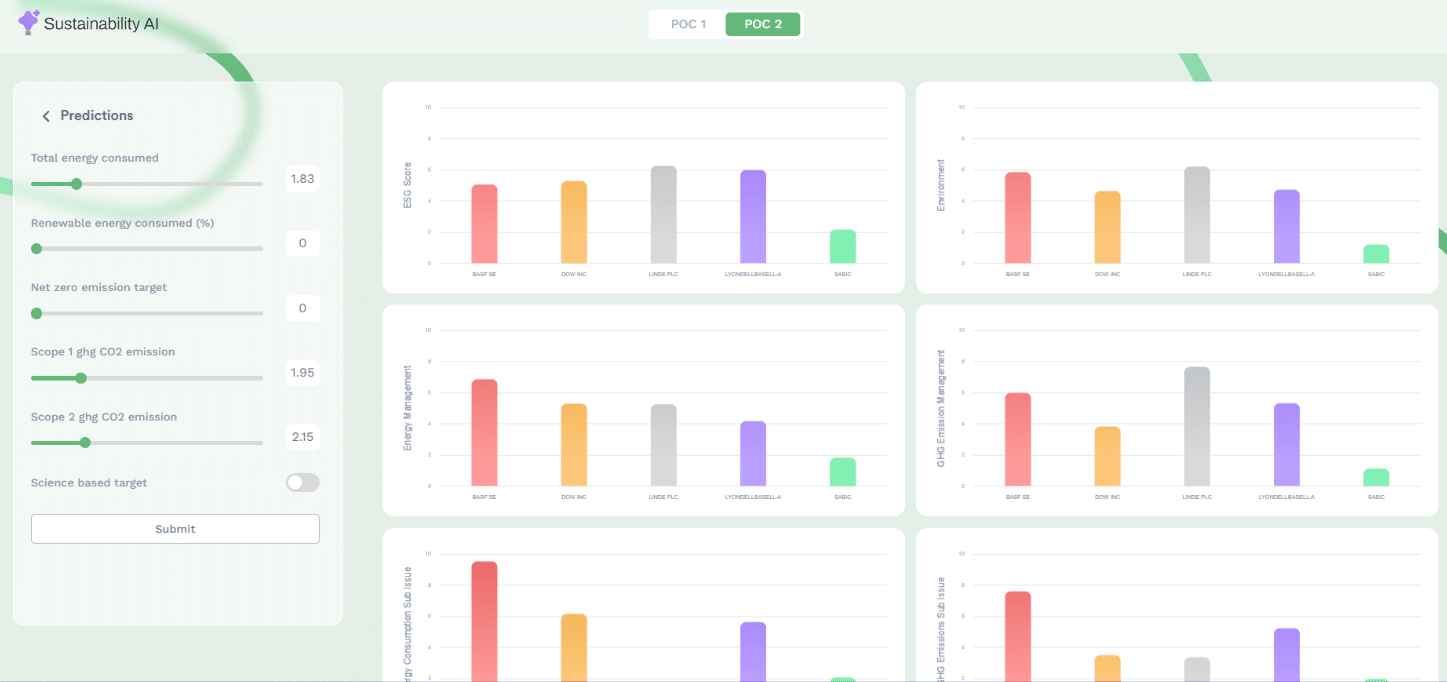The height and width of the screenshot is (682, 1447).
Task: Click the Renewable energy consumed value box
Action: click(302, 244)
